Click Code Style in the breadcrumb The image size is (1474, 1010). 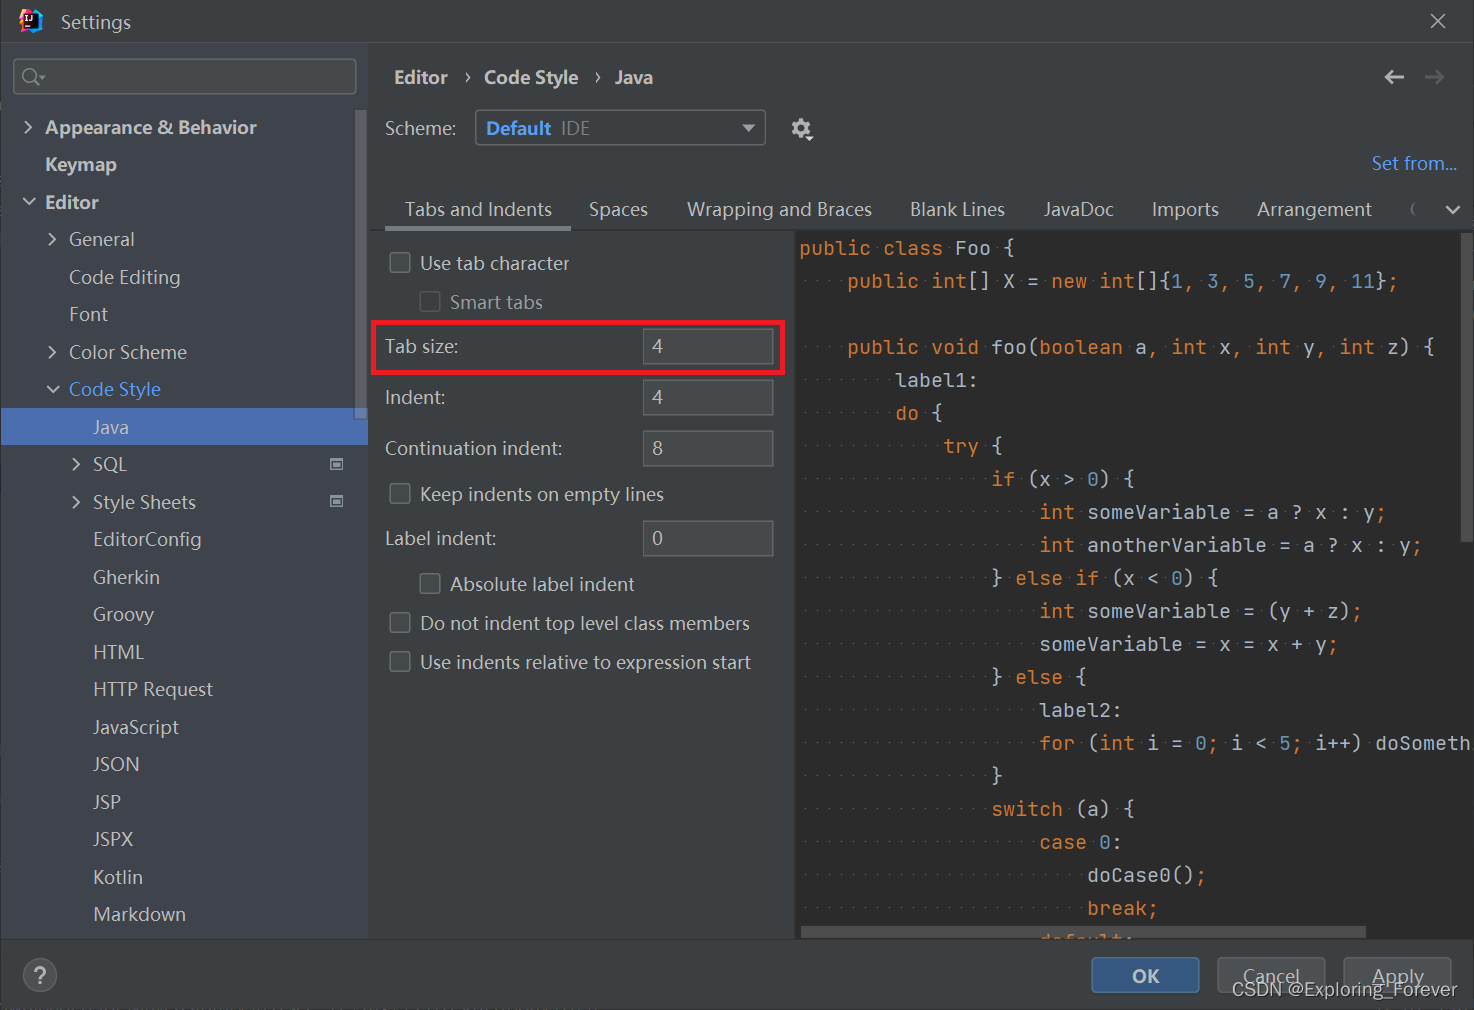(x=531, y=77)
